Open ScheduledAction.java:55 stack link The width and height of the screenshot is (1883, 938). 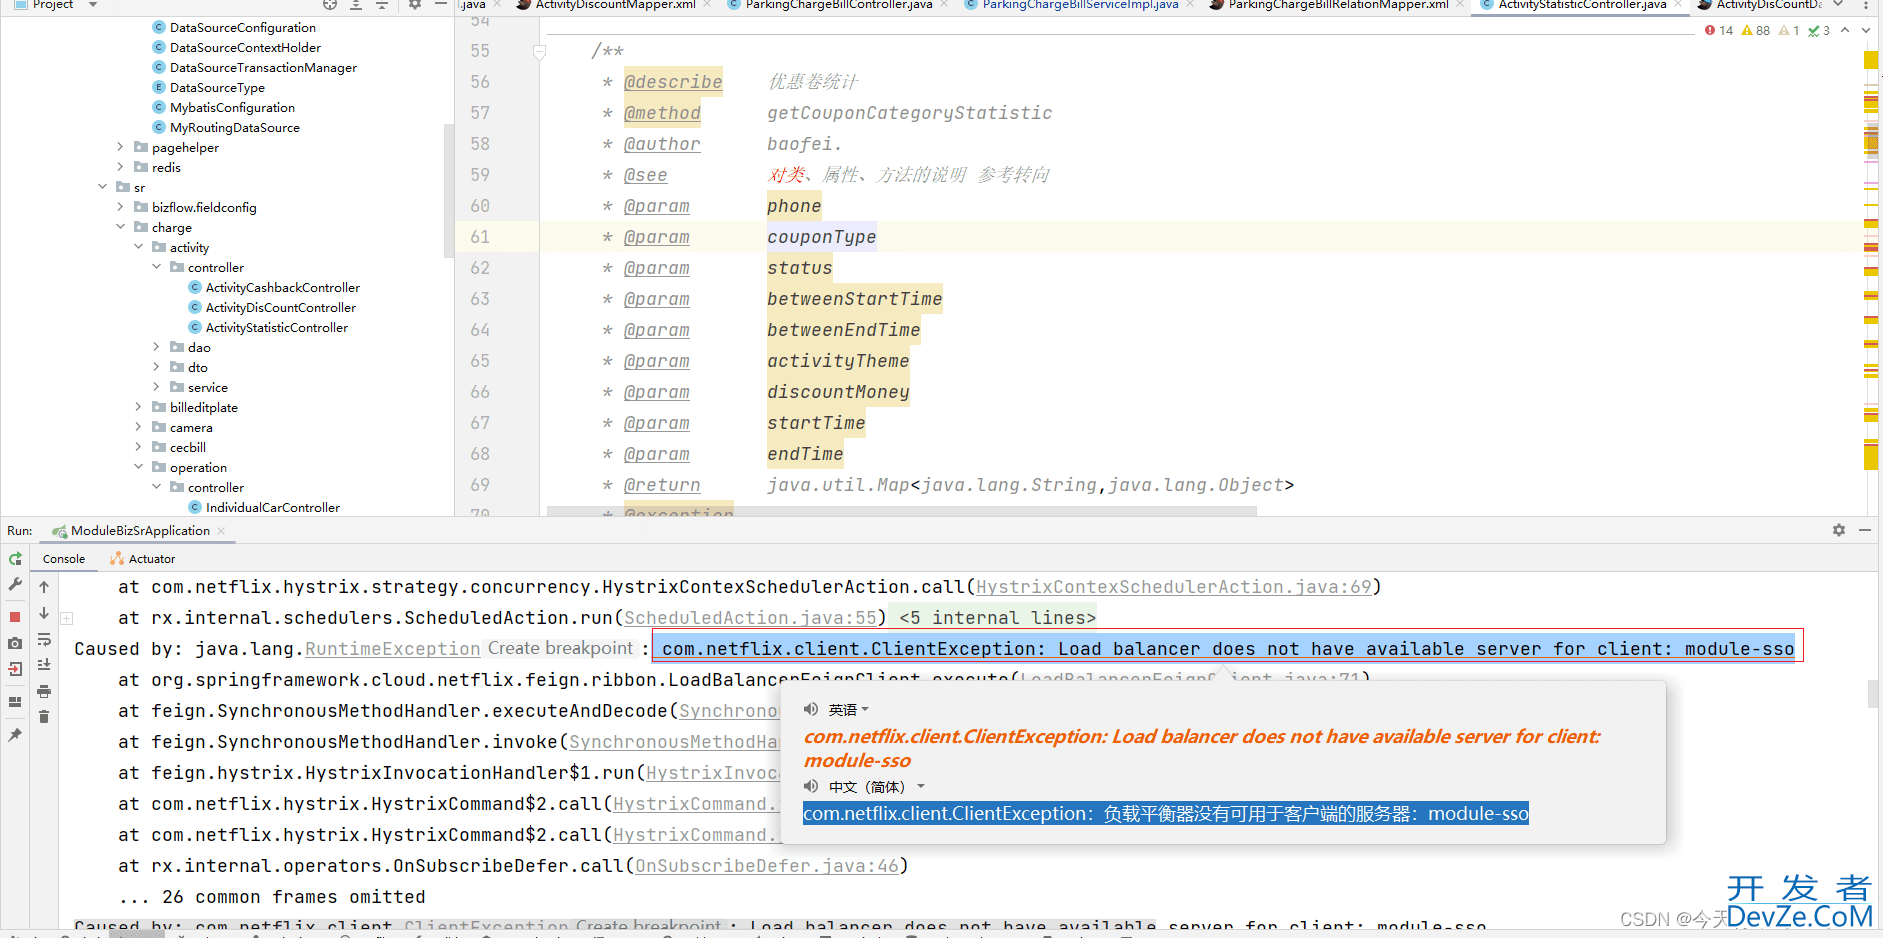coord(750,618)
